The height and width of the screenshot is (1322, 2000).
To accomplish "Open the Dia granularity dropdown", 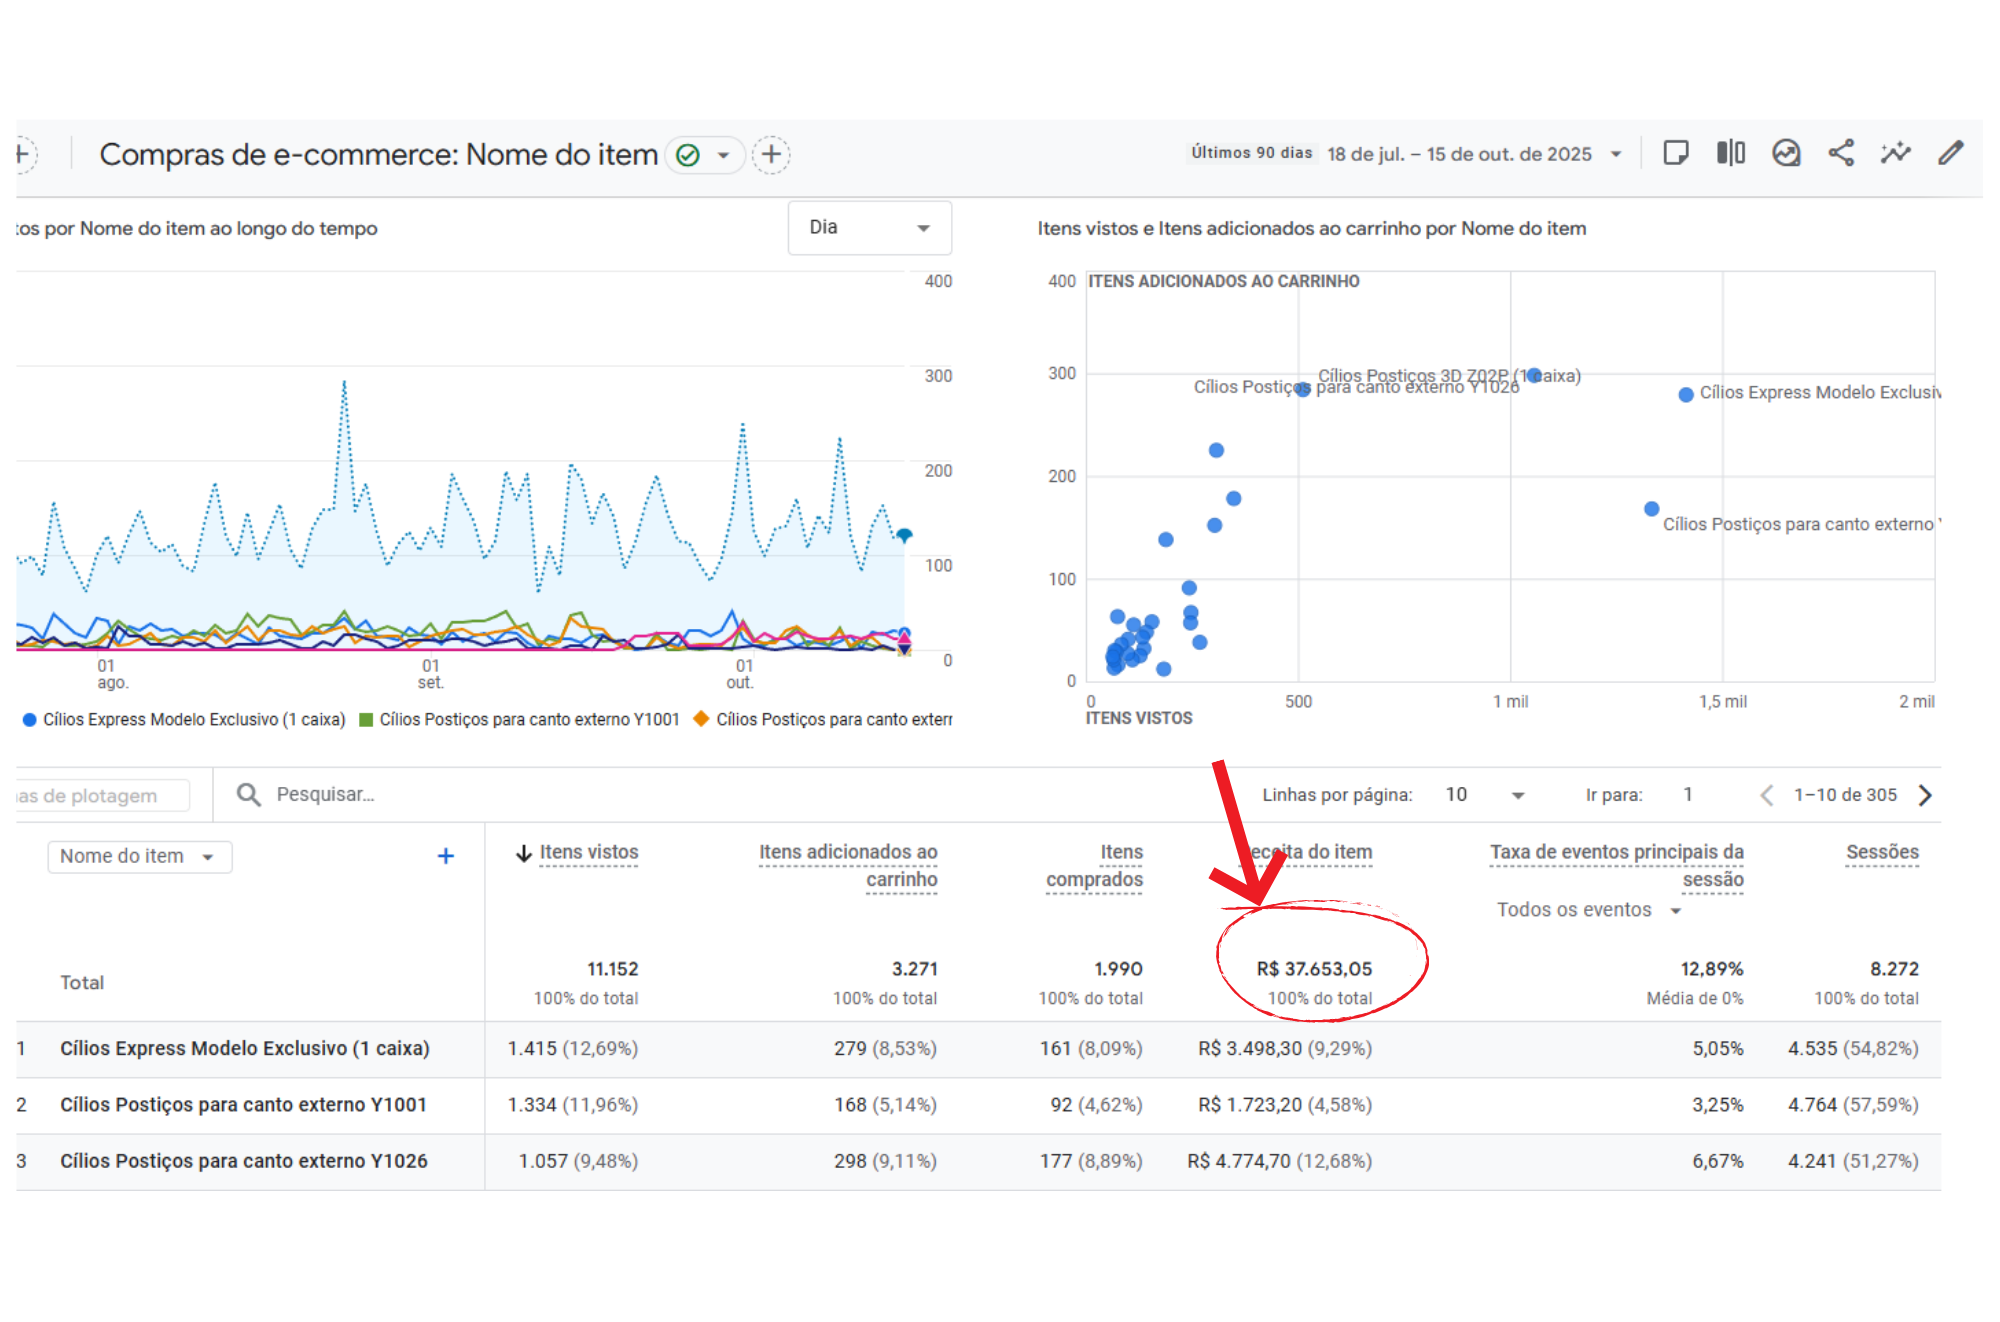I will tap(869, 228).
